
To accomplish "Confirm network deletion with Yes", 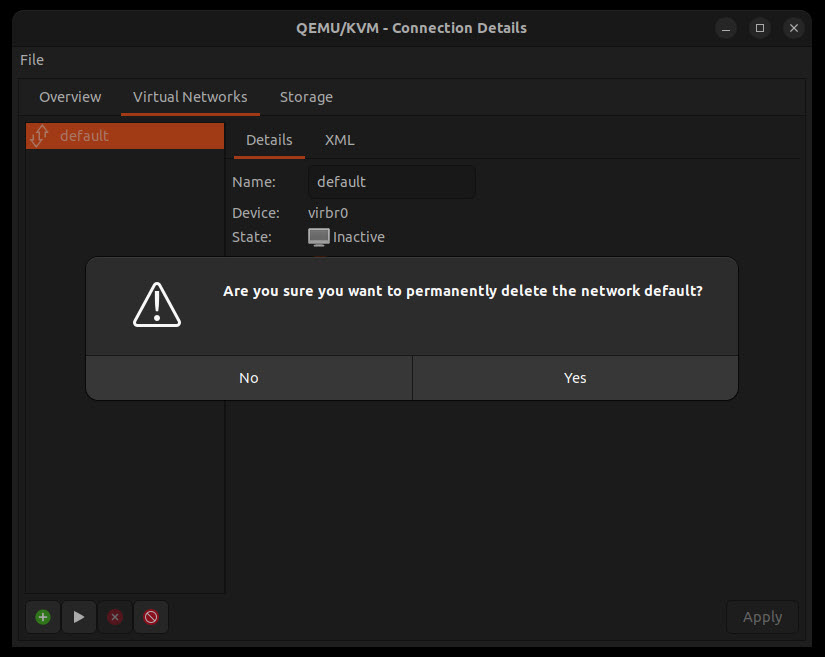I will pos(575,378).
